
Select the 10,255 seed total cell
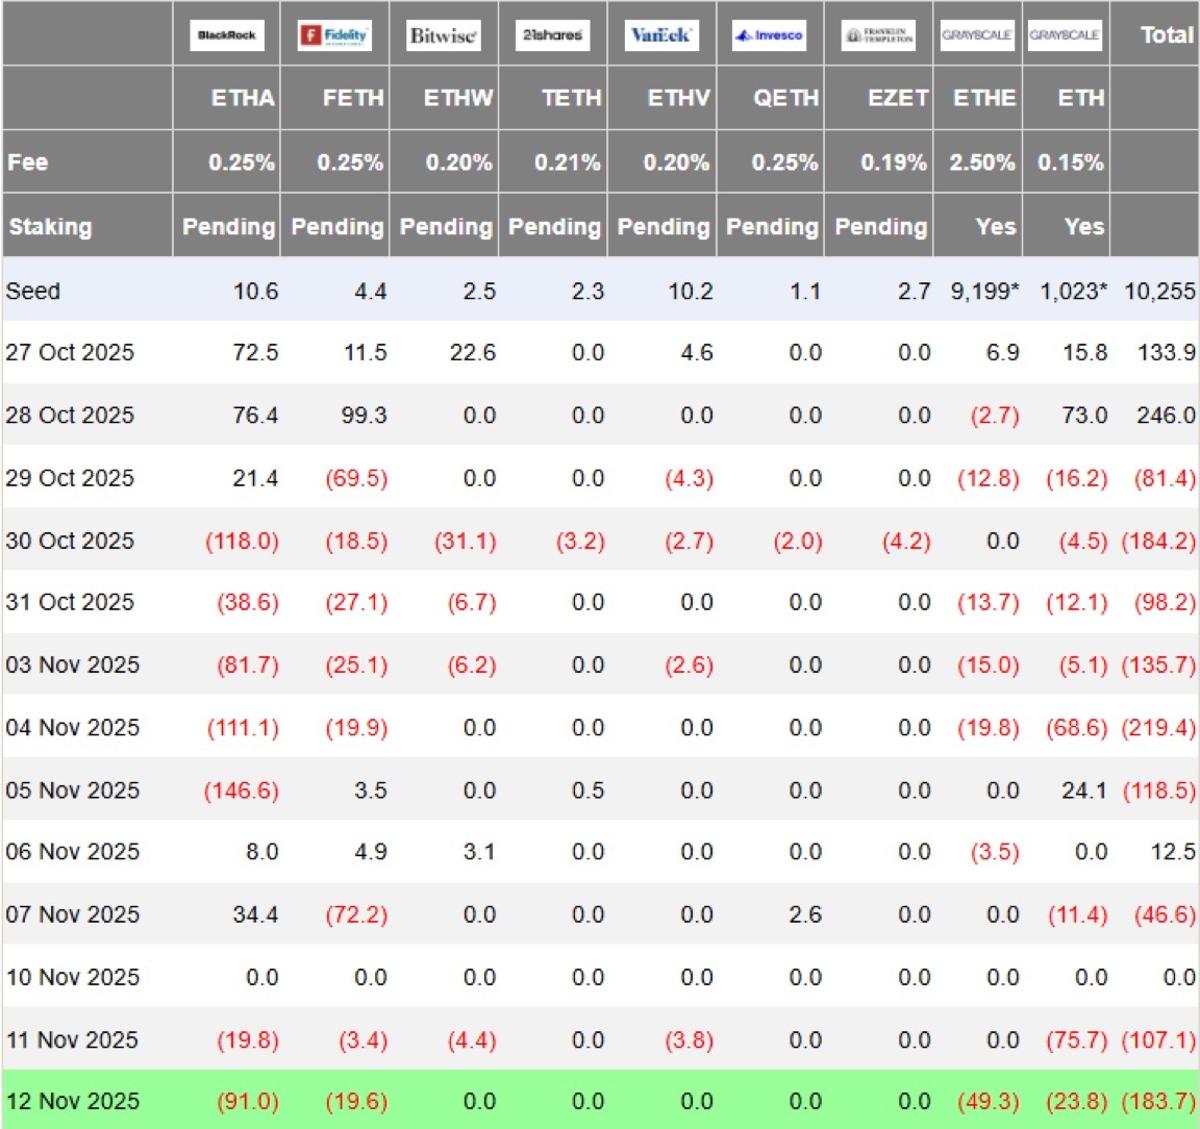point(1159,291)
